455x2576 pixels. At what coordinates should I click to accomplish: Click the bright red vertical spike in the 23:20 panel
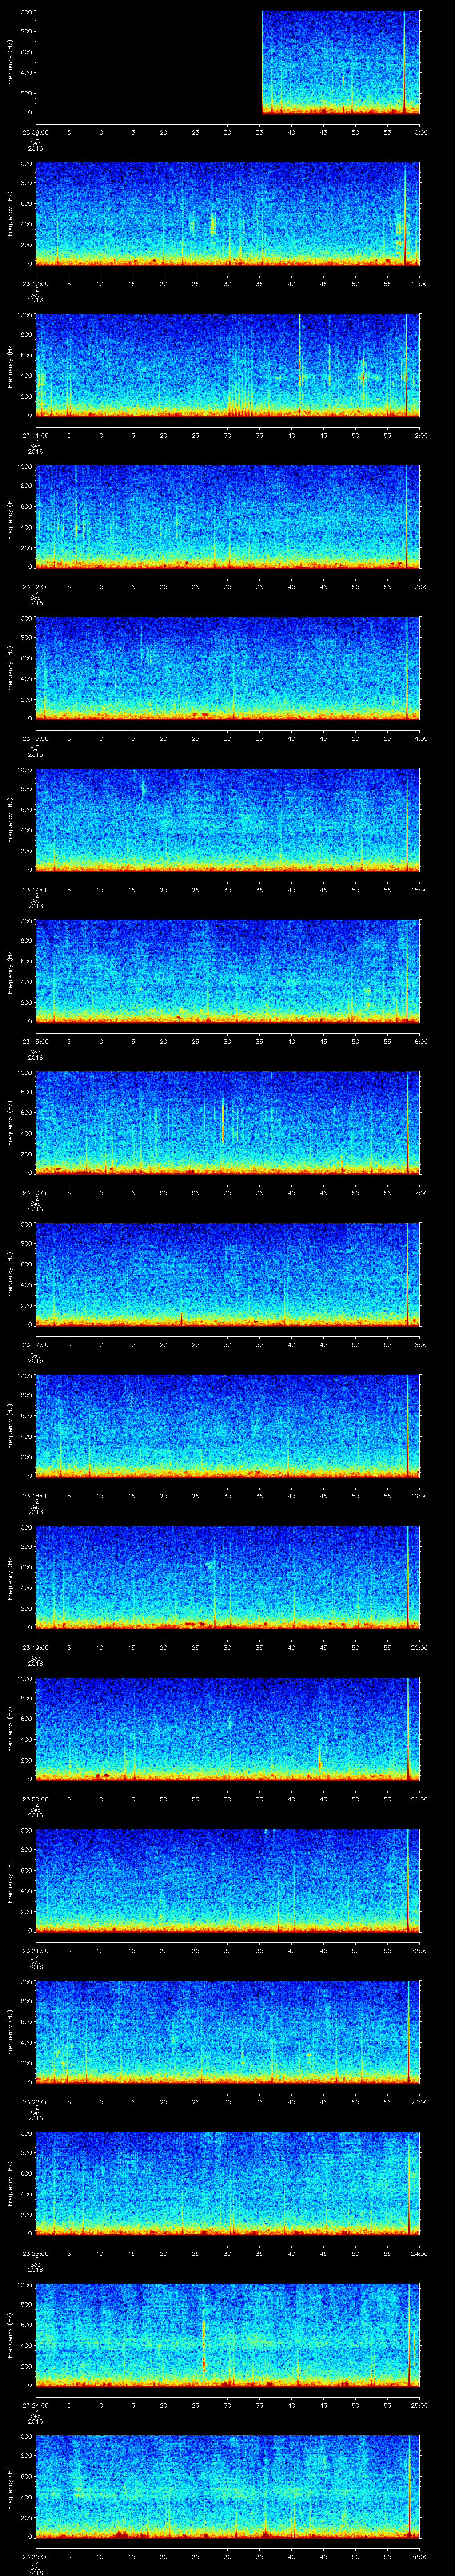tap(408, 1730)
